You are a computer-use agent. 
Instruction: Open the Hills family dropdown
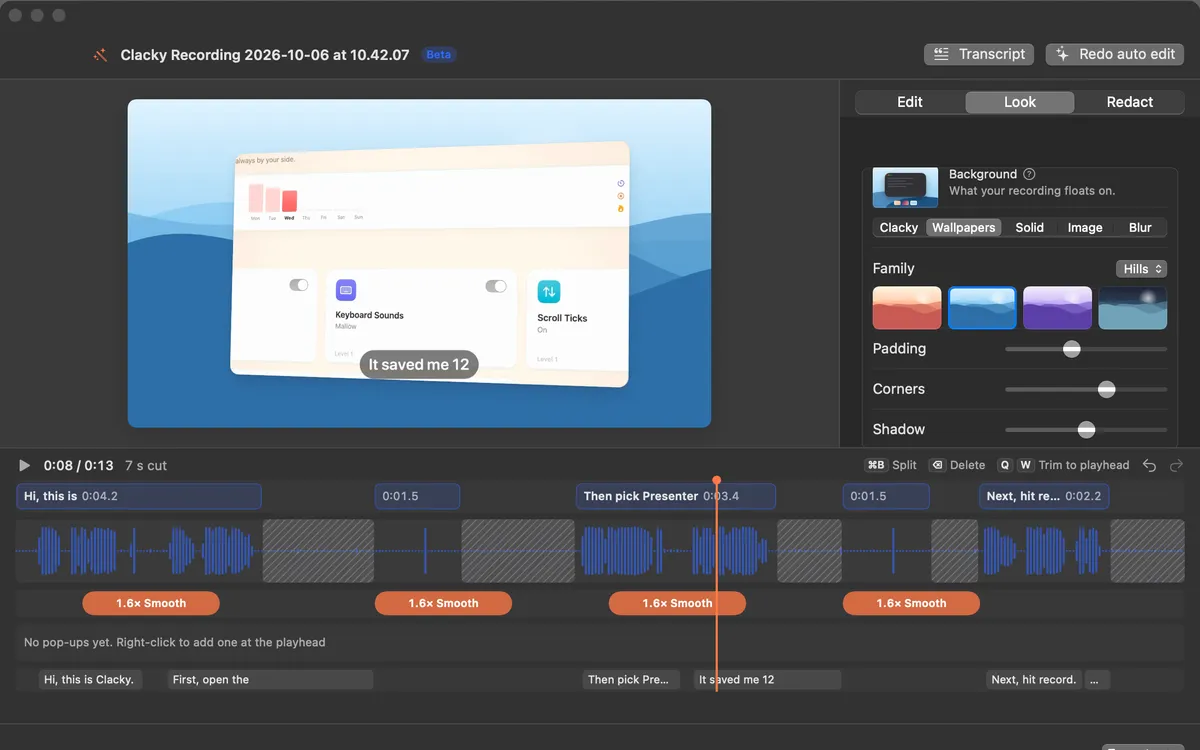[x=1142, y=269]
